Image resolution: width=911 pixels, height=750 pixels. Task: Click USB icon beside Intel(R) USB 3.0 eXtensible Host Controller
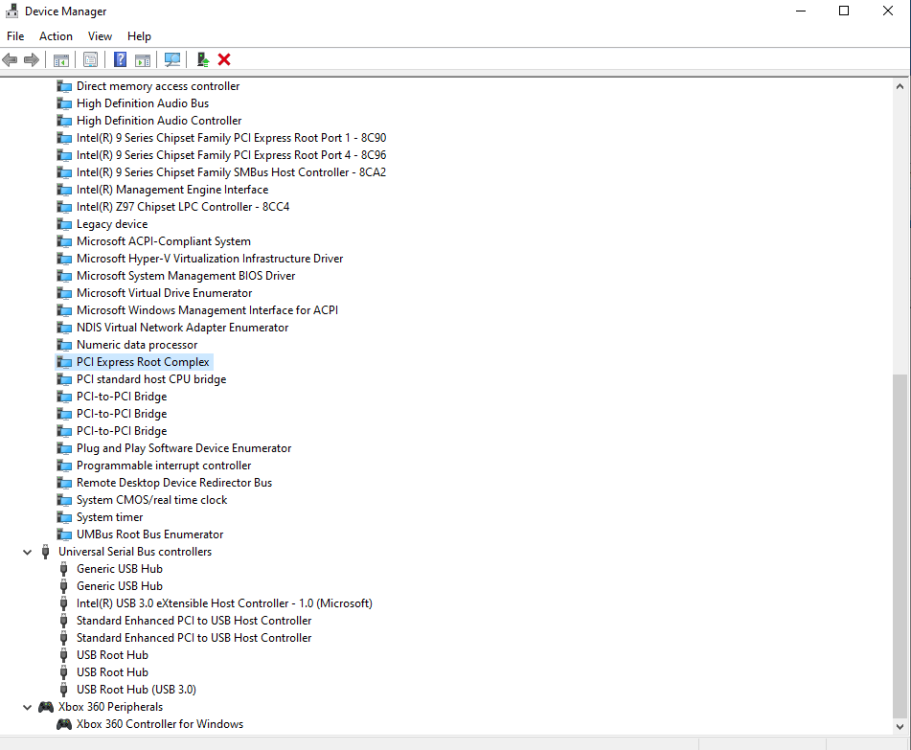[x=64, y=603]
